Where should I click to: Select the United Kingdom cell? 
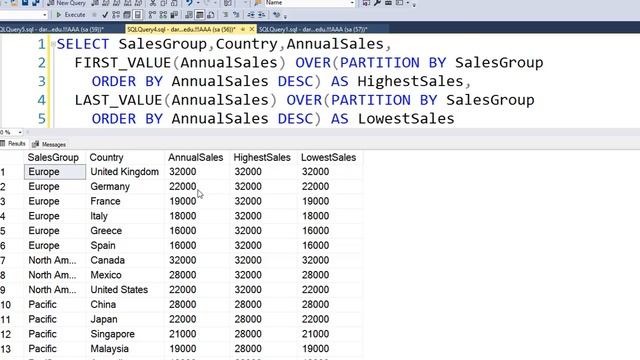[124, 172]
